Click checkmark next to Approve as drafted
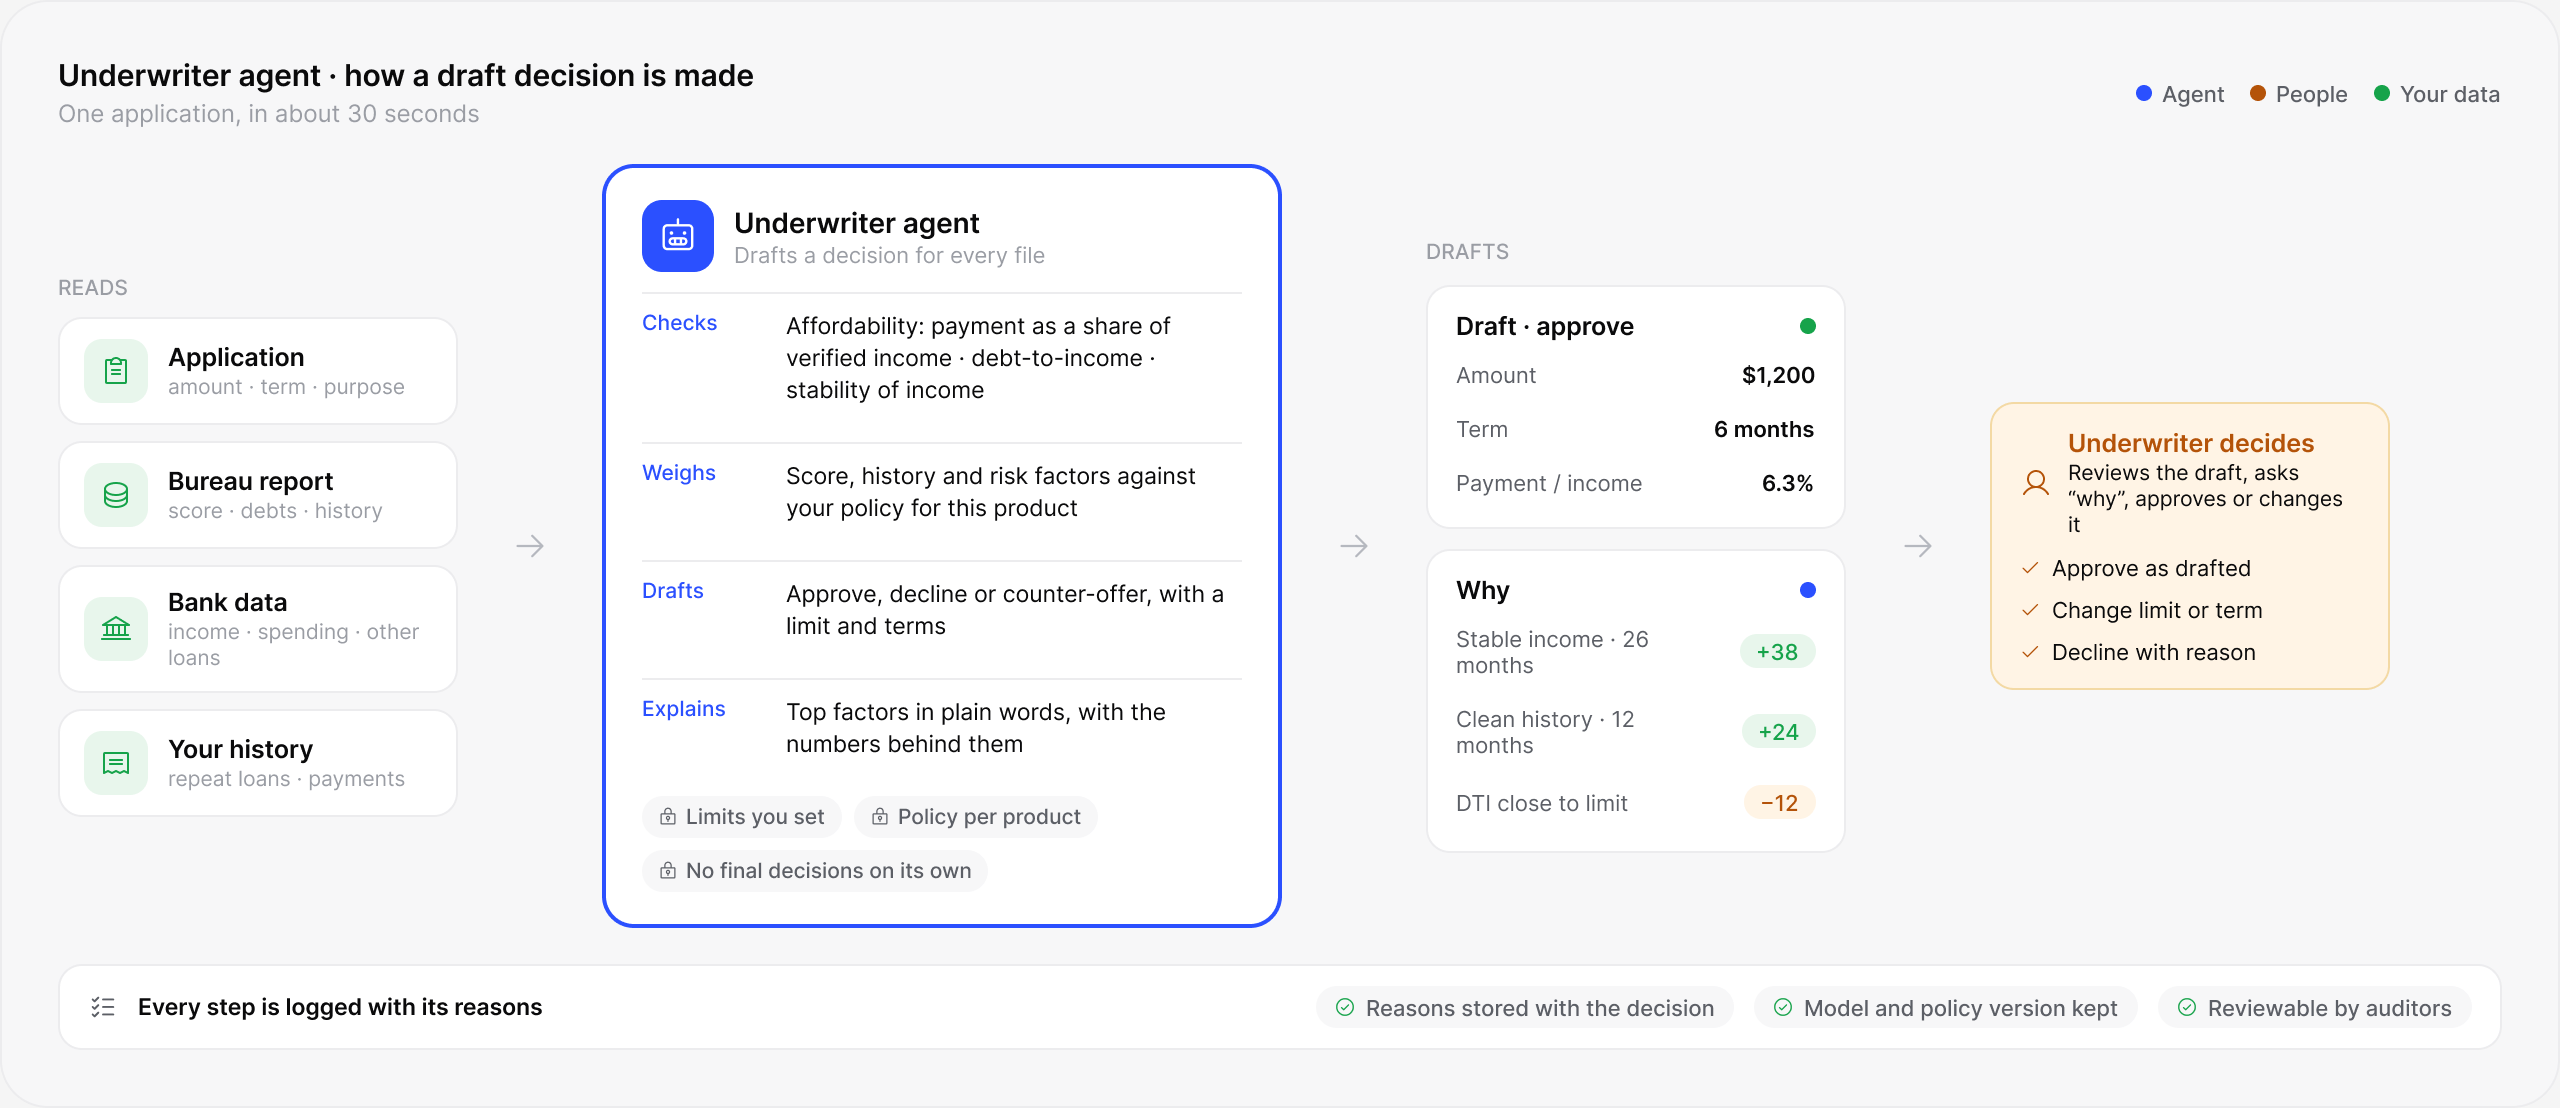The width and height of the screenshot is (2560, 1108). [x=2030, y=568]
